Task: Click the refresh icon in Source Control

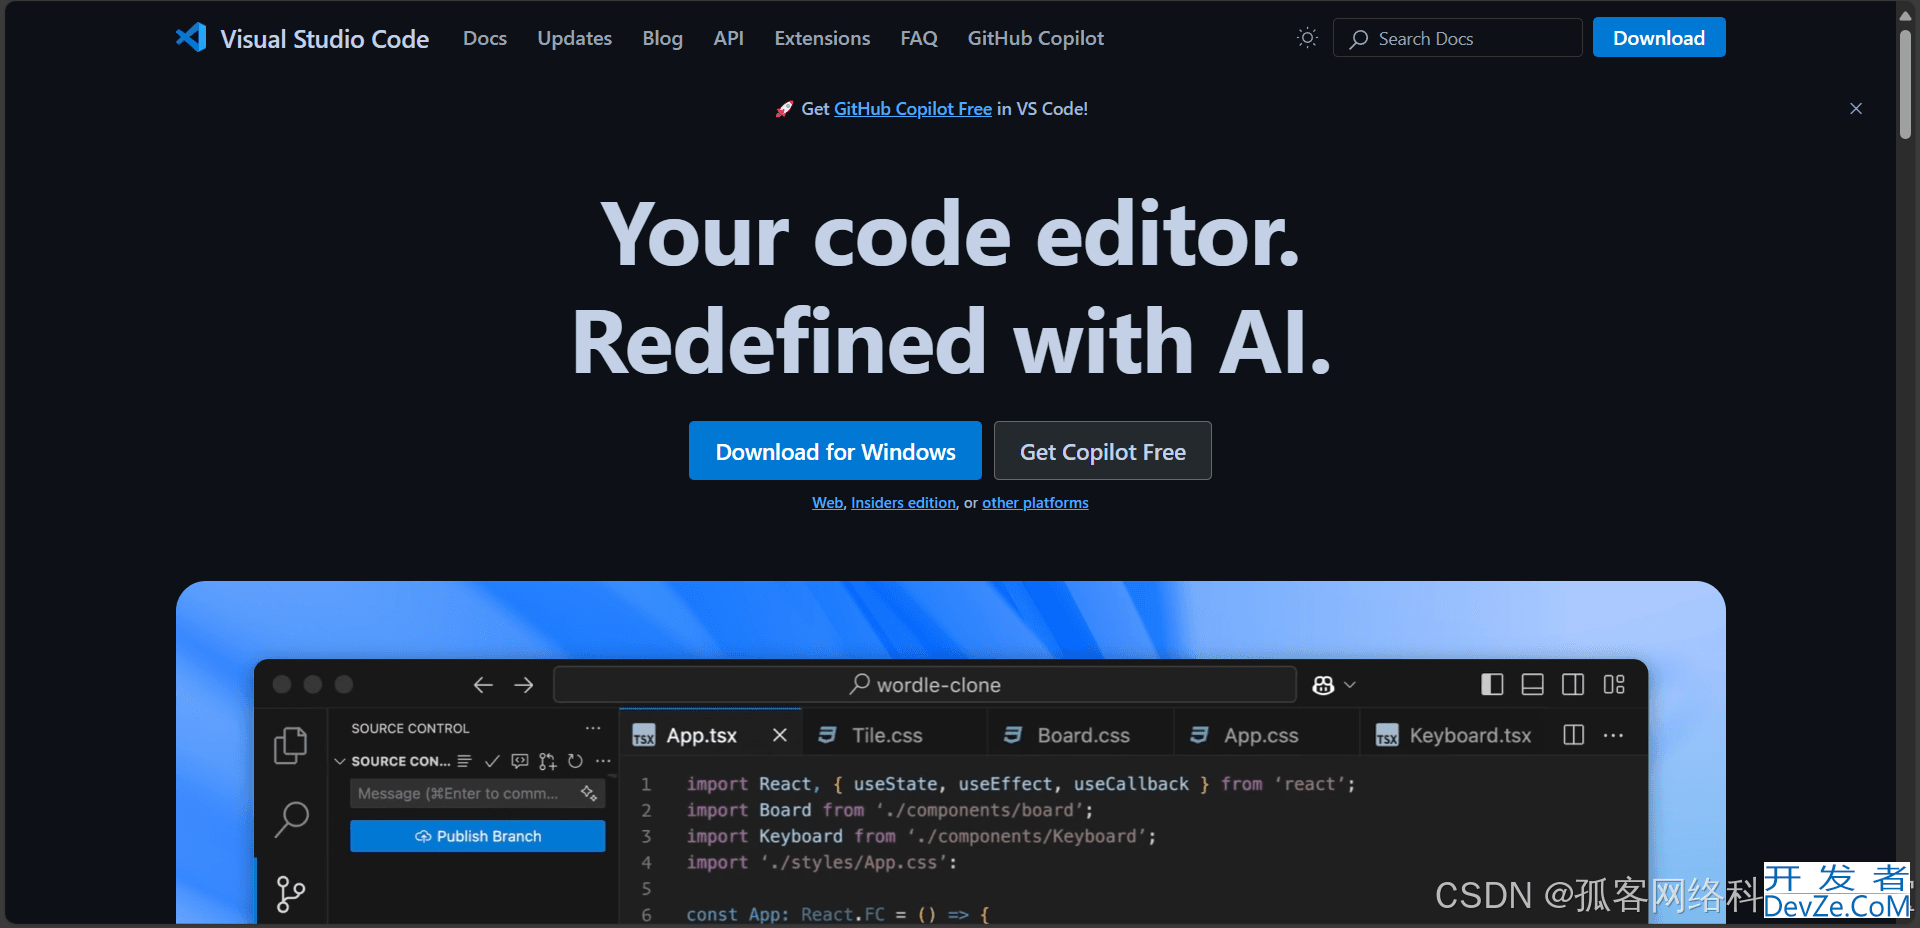Action: (x=575, y=761)
